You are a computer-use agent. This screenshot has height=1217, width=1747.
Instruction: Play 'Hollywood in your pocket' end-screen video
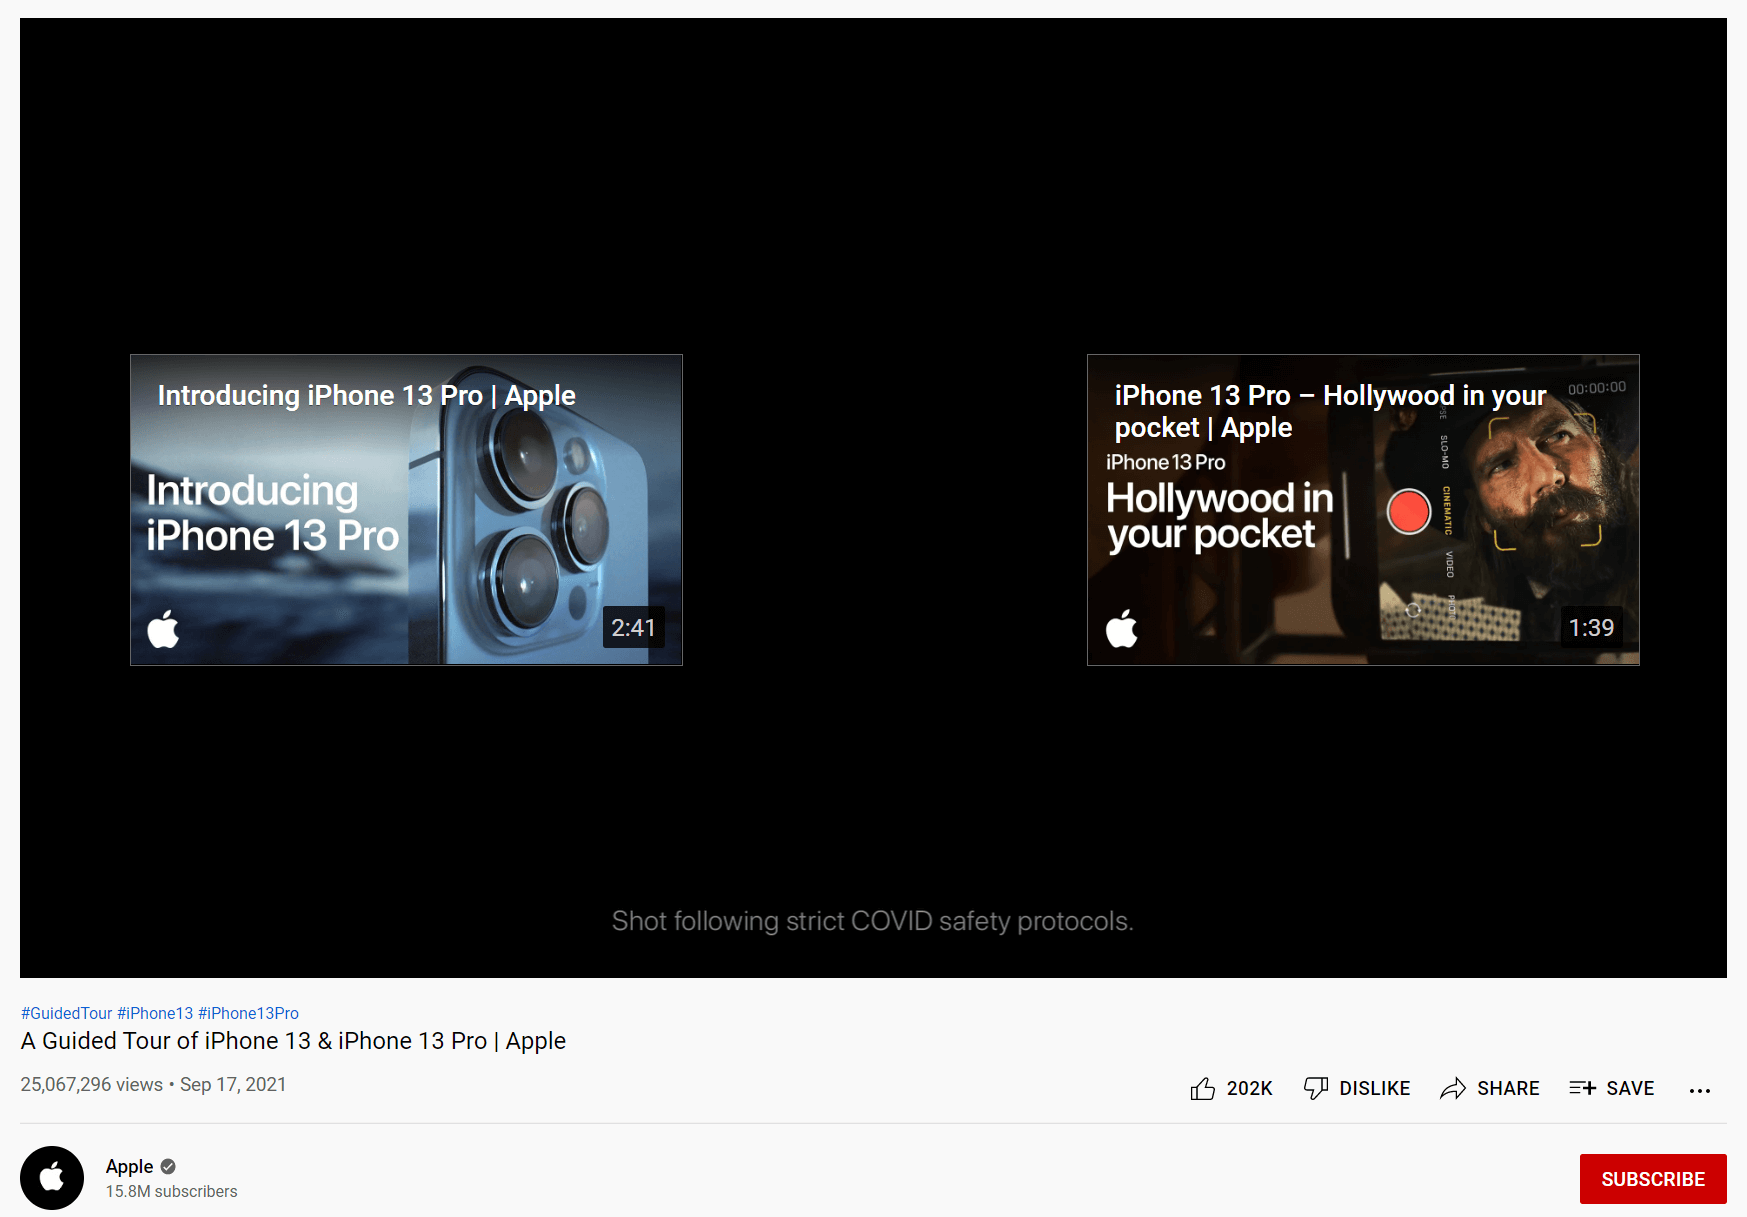[x=1362, y=510]
